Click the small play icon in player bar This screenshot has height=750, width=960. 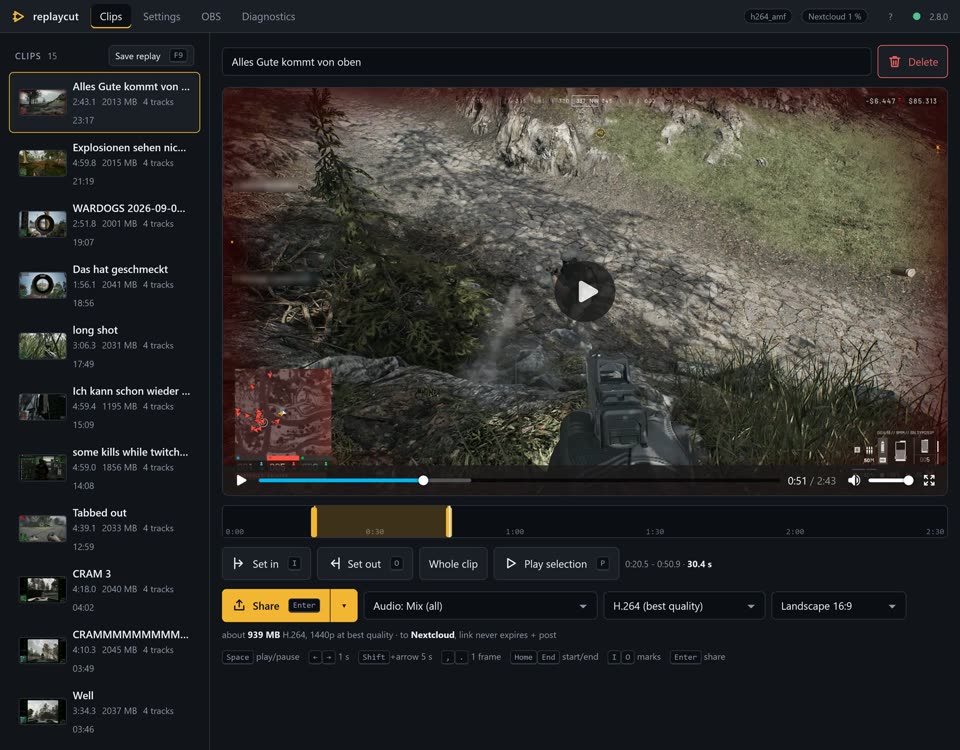pyautogui.click(x=241, y=481)
